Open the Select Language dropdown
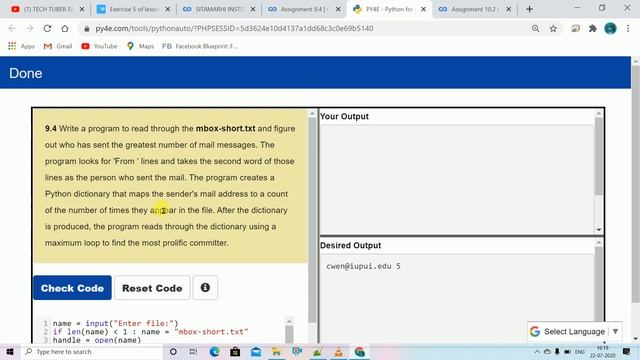 tap(575, 331)
